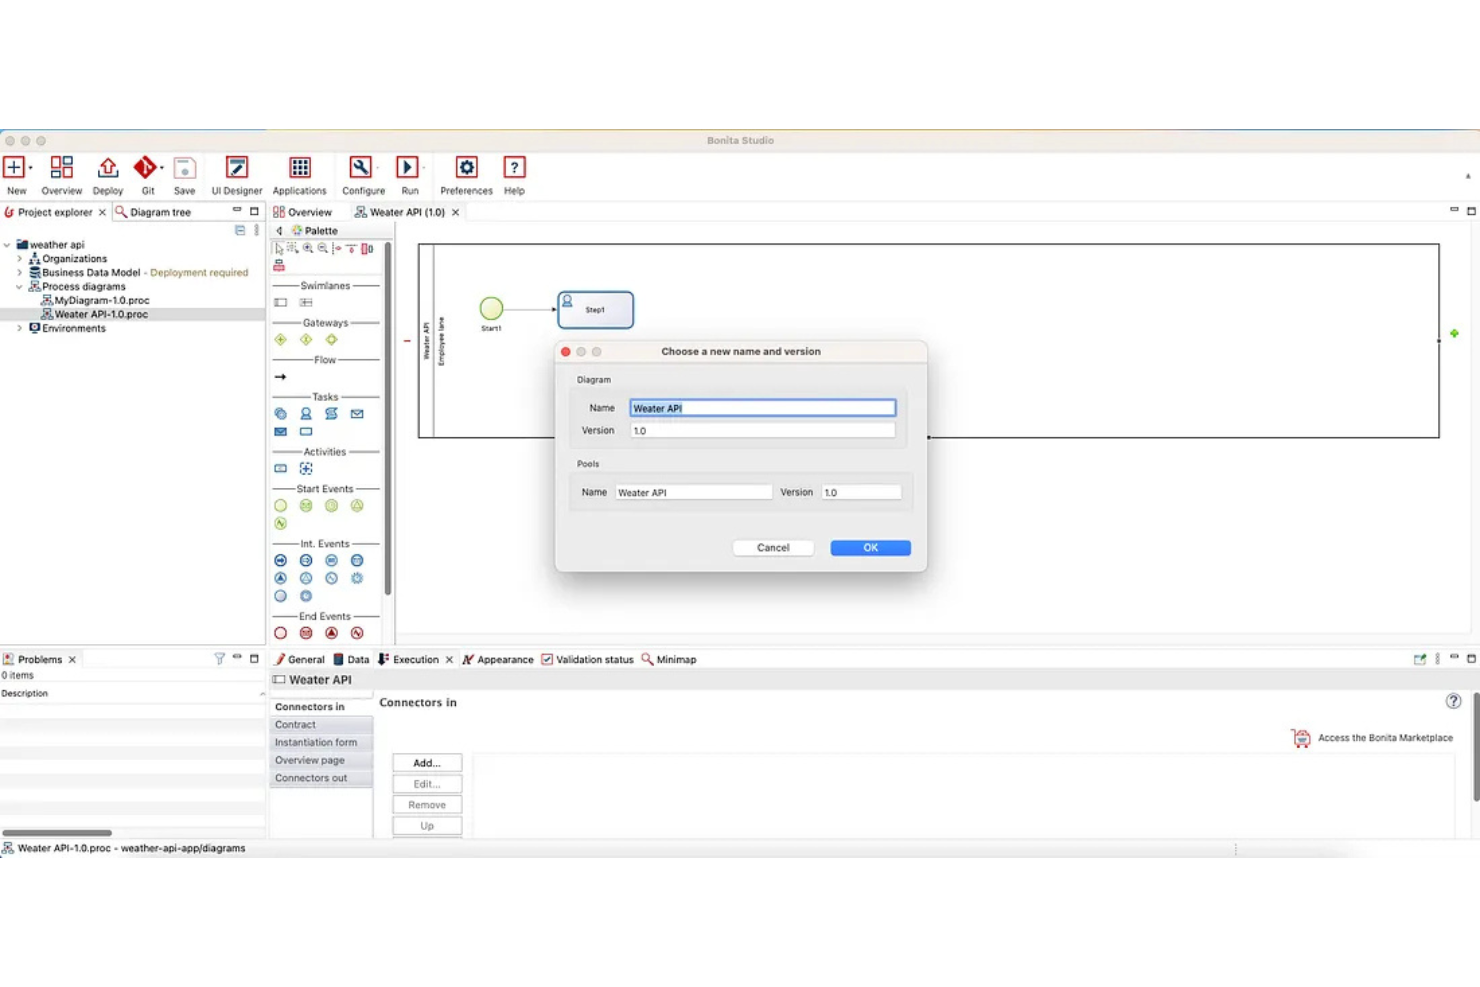Close the Weater API (1.0) editor tab
Viewport: 1480px width, 987px height.
coord(455,212)
